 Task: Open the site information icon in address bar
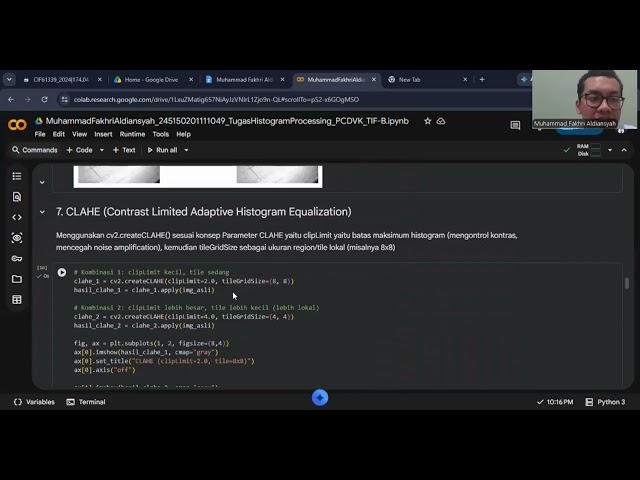tap(64, 100)
